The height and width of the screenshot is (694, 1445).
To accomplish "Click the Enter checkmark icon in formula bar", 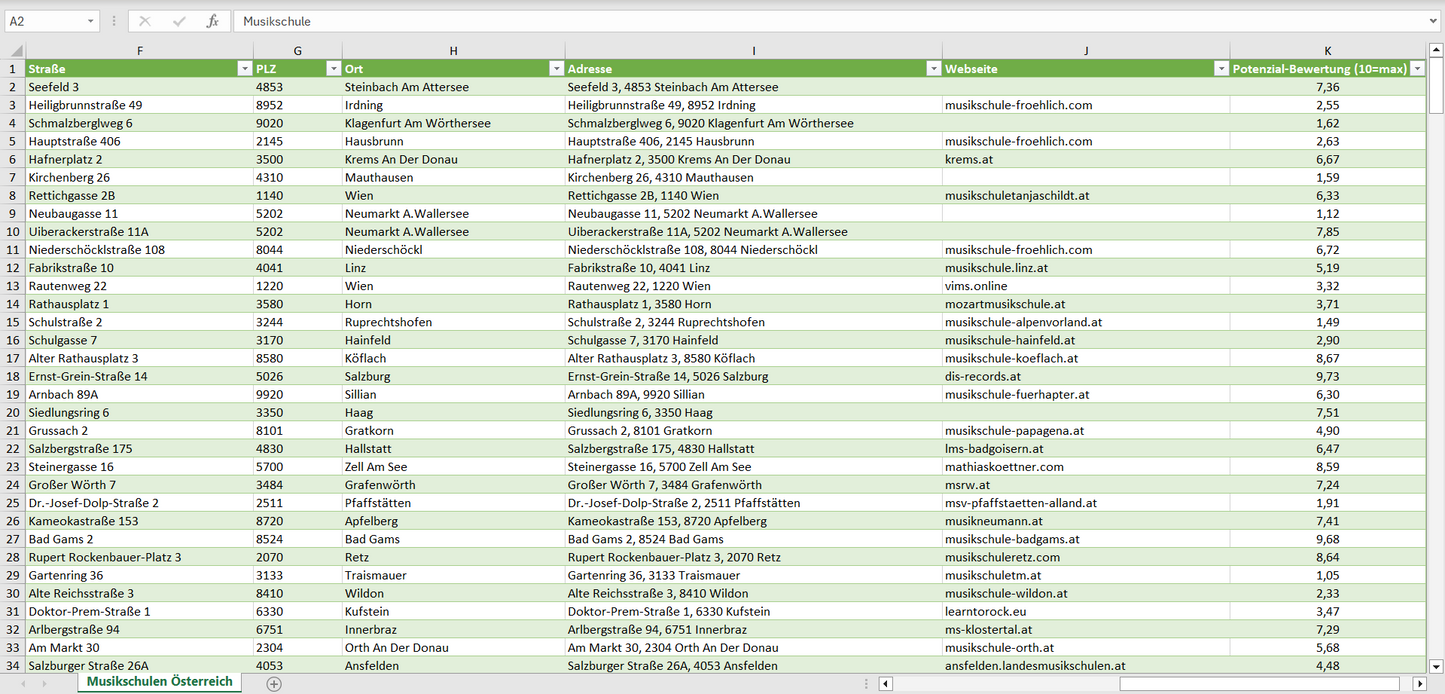I will coord(179,21).
